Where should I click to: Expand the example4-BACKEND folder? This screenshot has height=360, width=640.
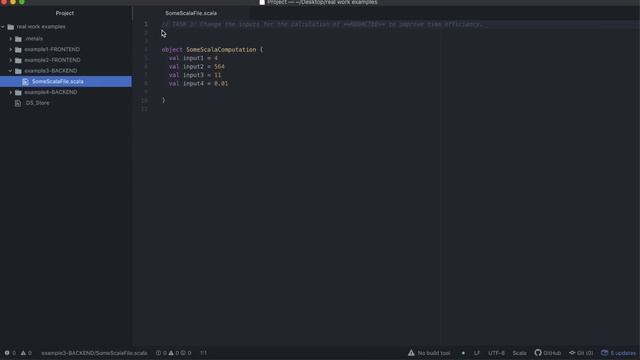(11, 92)
